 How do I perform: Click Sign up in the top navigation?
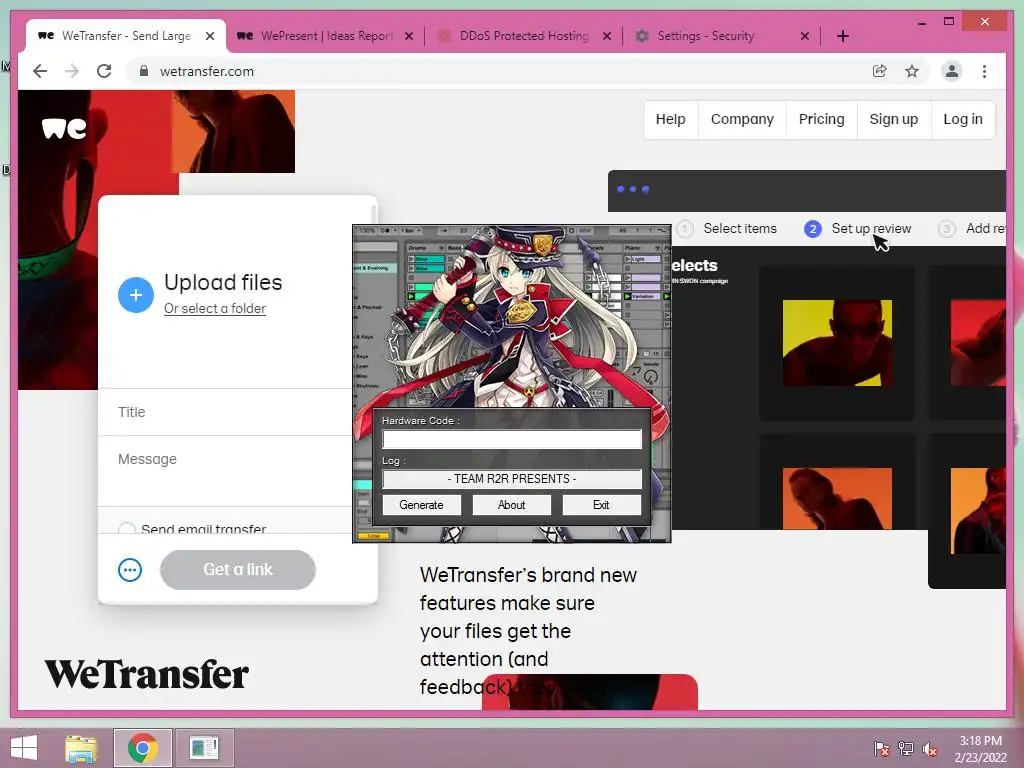[893, 120]
